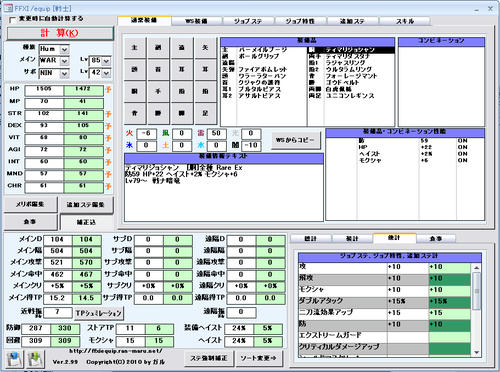
Task: Click the green arrow document icon button
Action: click(x=35, y=359)
